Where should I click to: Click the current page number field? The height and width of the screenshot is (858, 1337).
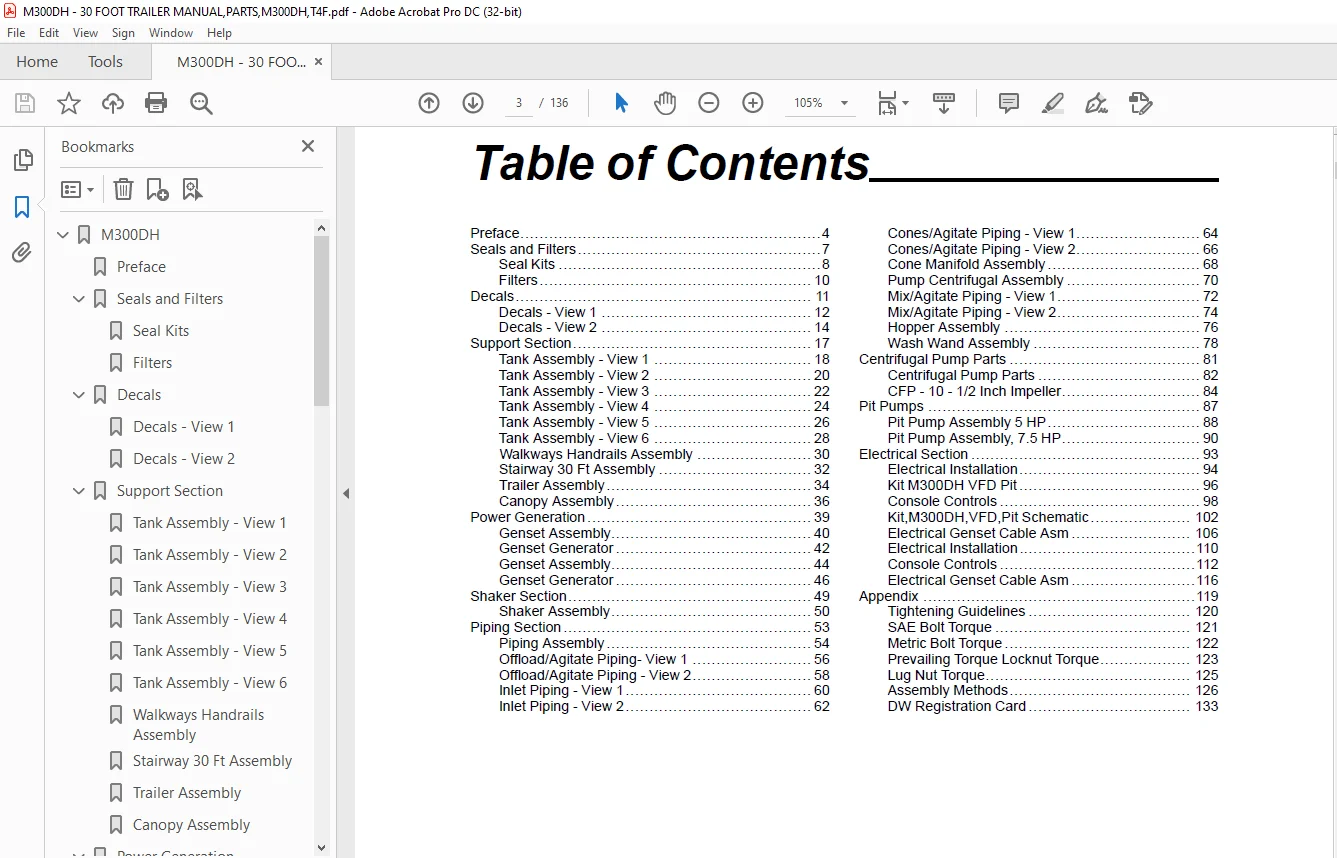coord(519,103)
